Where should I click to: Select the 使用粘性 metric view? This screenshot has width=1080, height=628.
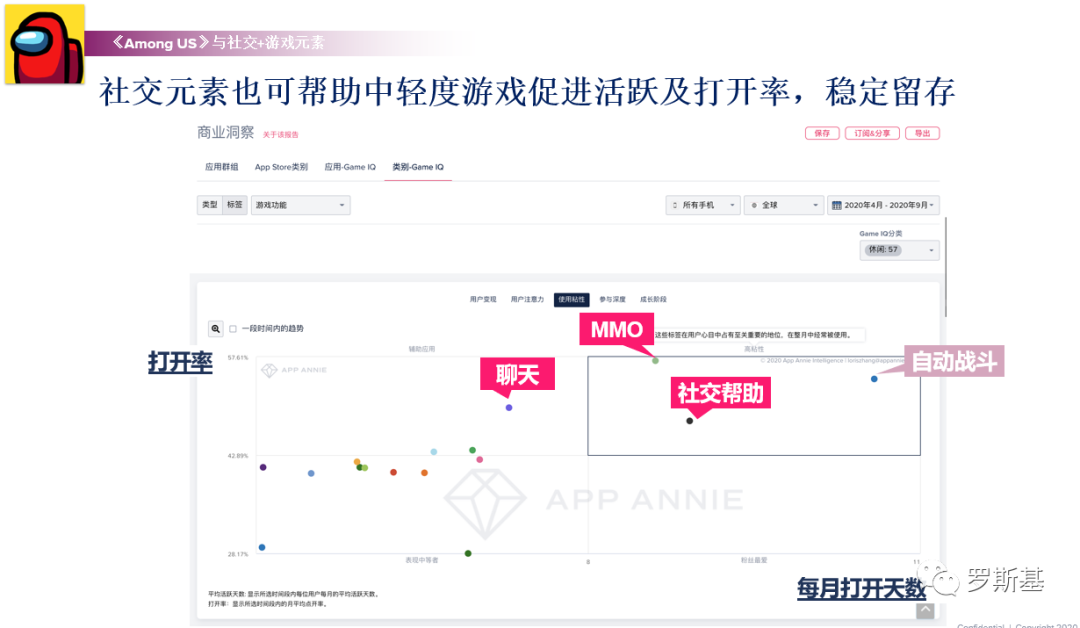(572, 300)
